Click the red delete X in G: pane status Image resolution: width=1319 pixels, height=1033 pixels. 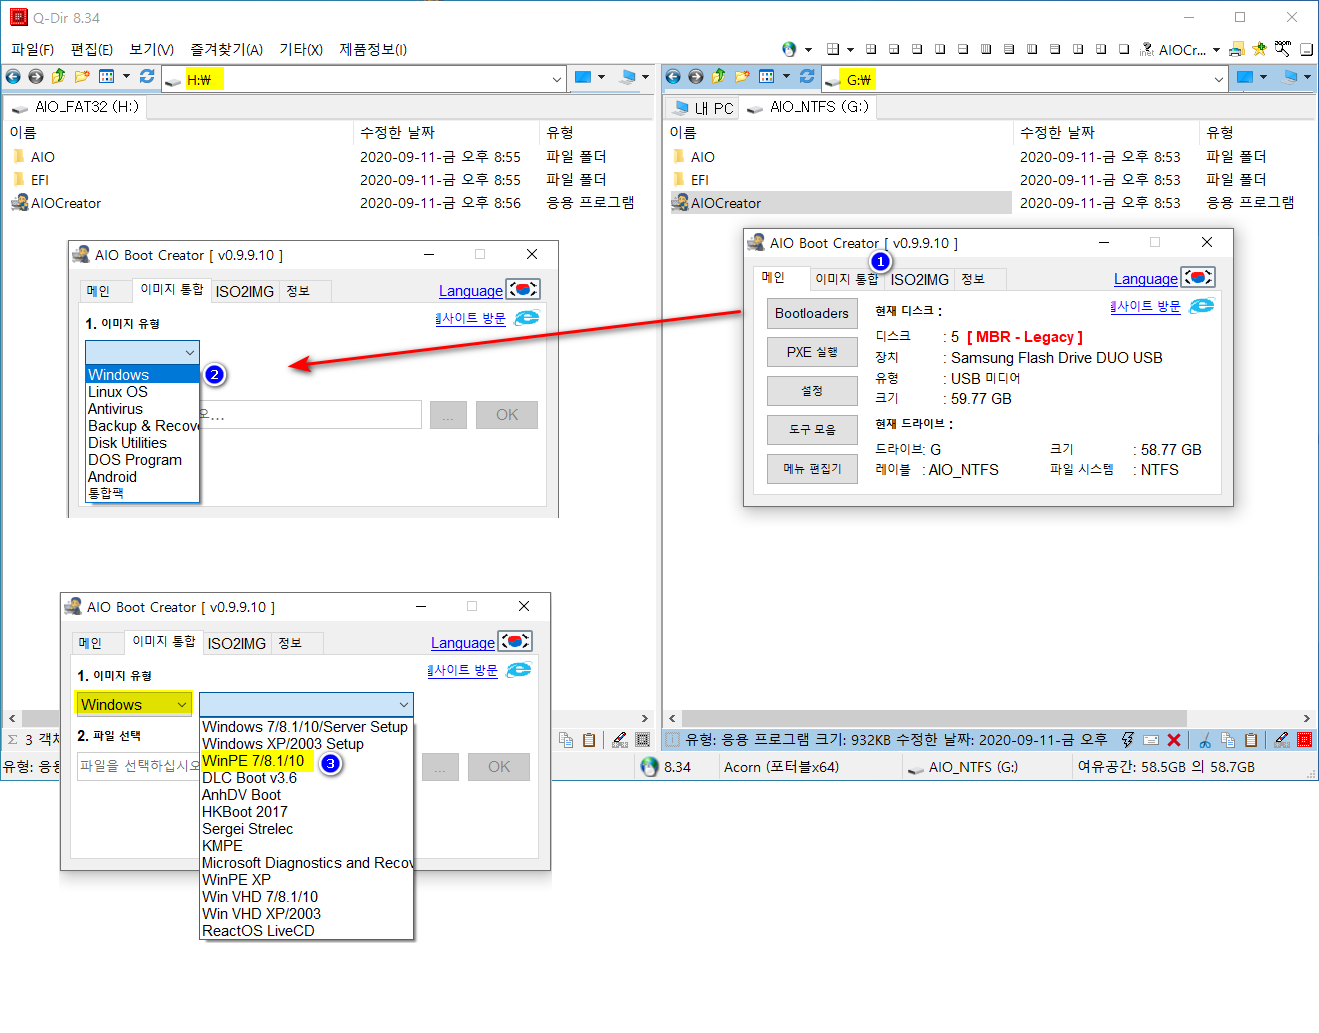point(1174,740)
